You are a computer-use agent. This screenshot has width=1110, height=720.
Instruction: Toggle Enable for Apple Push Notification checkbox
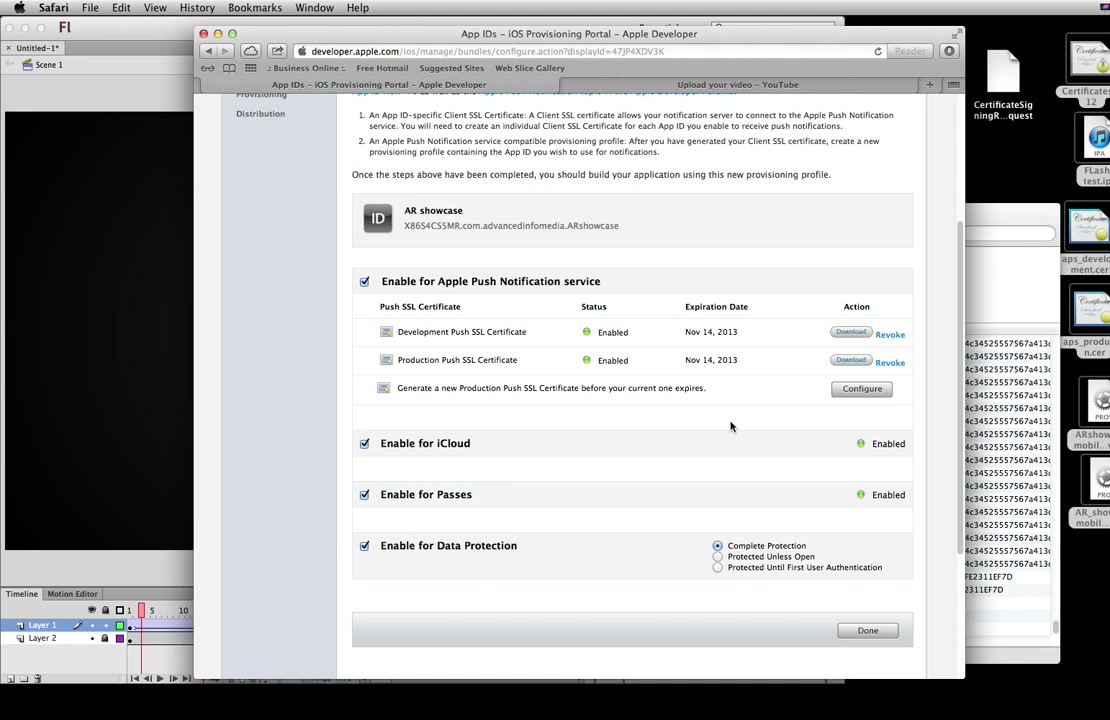(365, 282)
